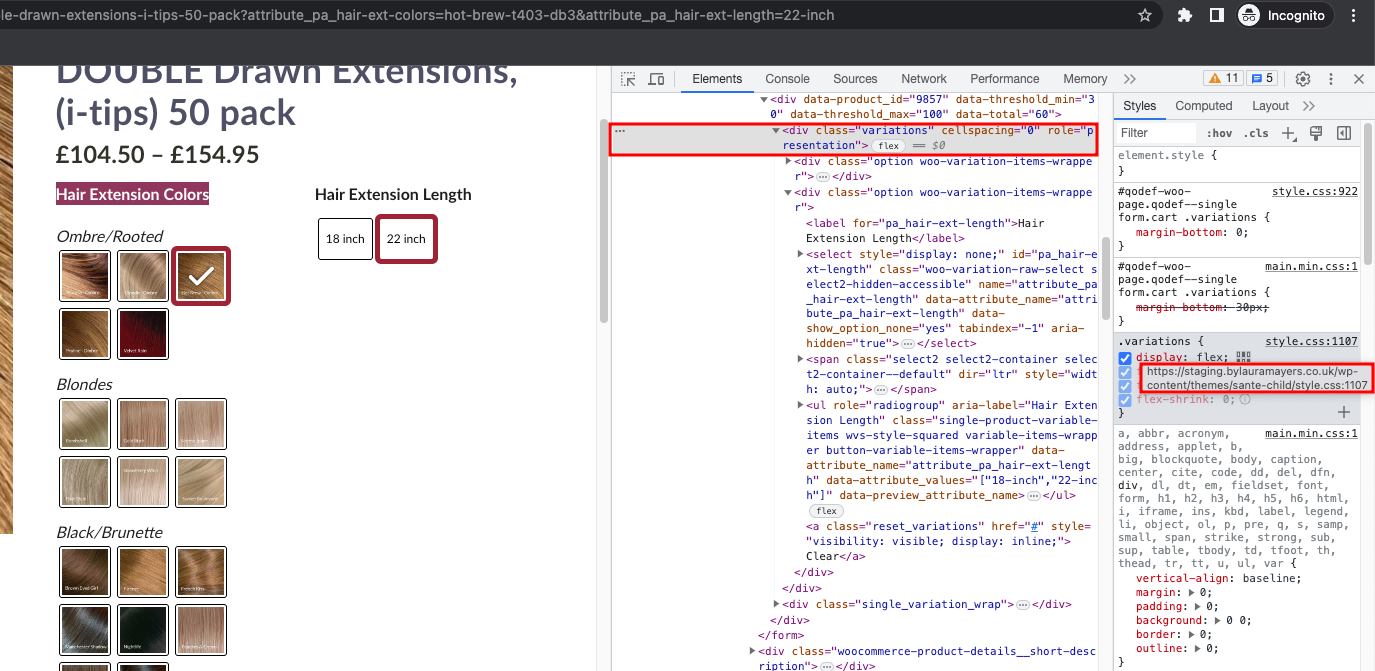Open the Chrome extensions puzzle icon
1375x671 pixels.
1186,15
